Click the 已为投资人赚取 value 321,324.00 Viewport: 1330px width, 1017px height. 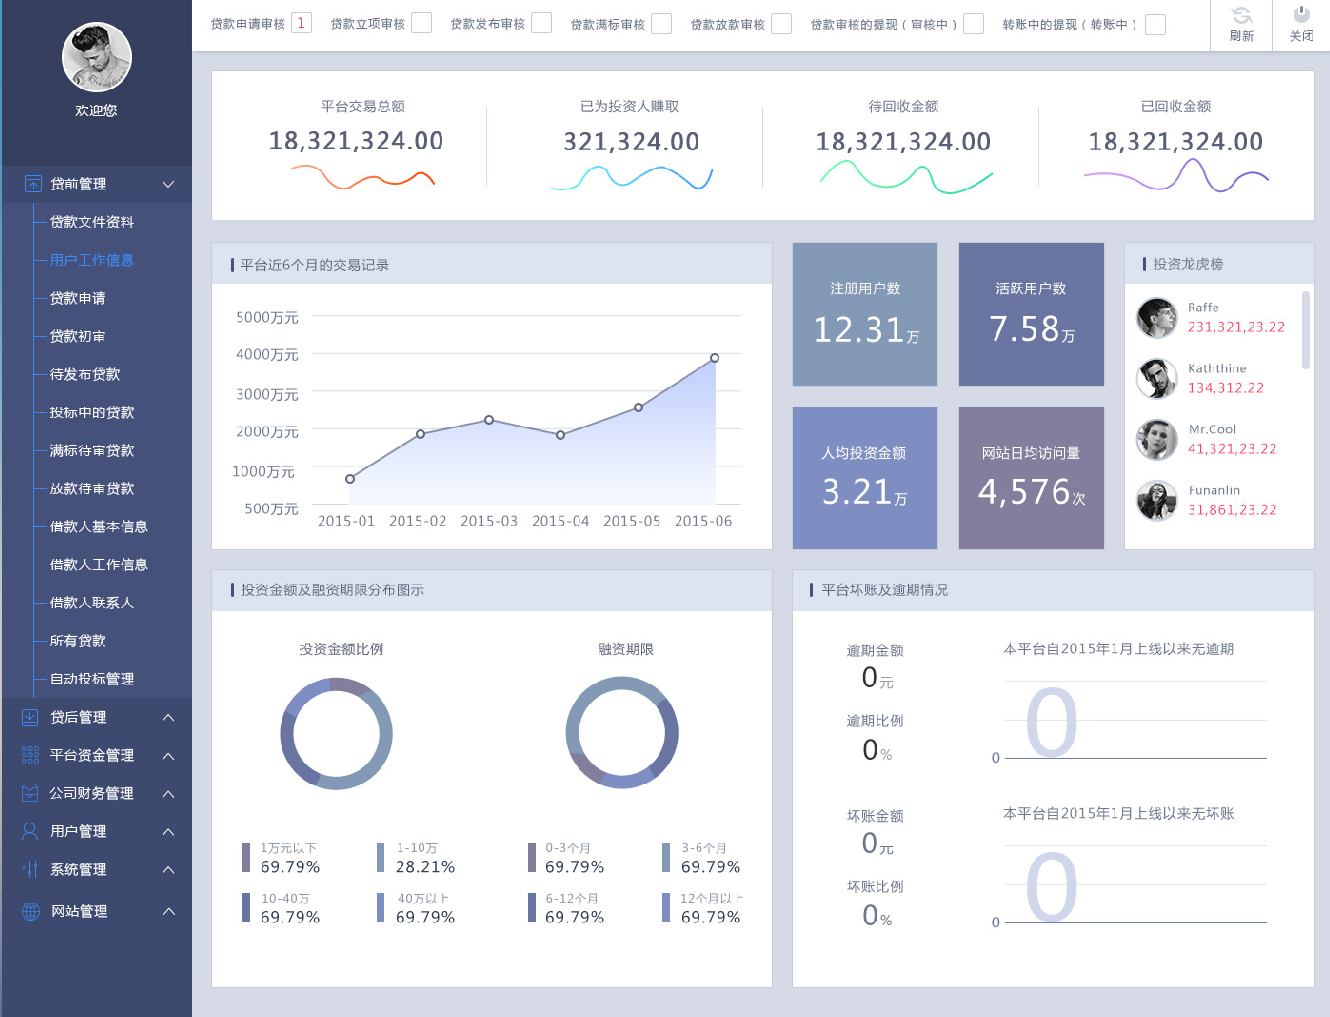click(x=631, y=142)
